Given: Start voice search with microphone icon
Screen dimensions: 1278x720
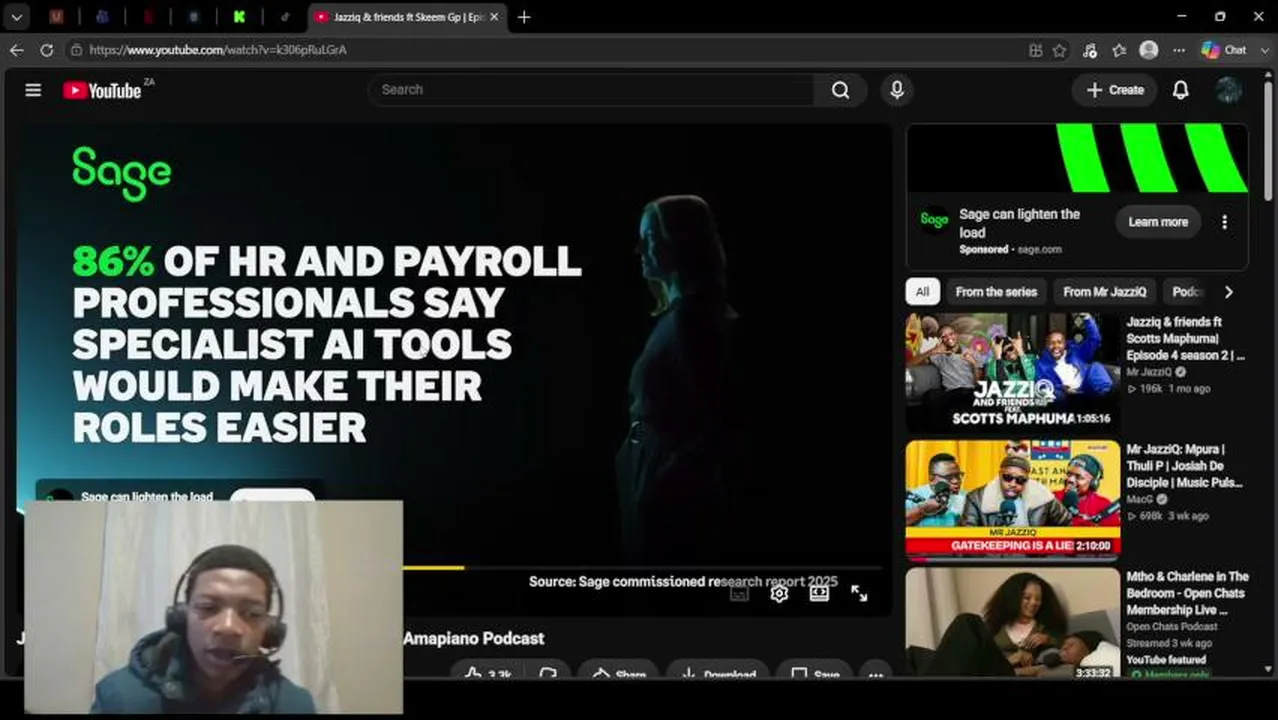Looking at the screenshot, I should [897, 90].
